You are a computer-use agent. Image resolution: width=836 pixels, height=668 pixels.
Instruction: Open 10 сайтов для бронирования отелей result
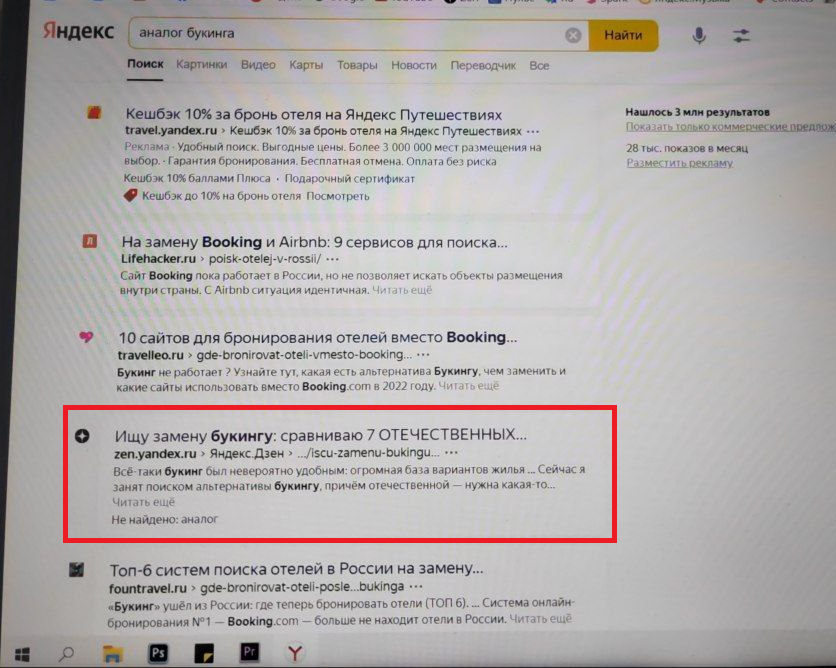318,337
